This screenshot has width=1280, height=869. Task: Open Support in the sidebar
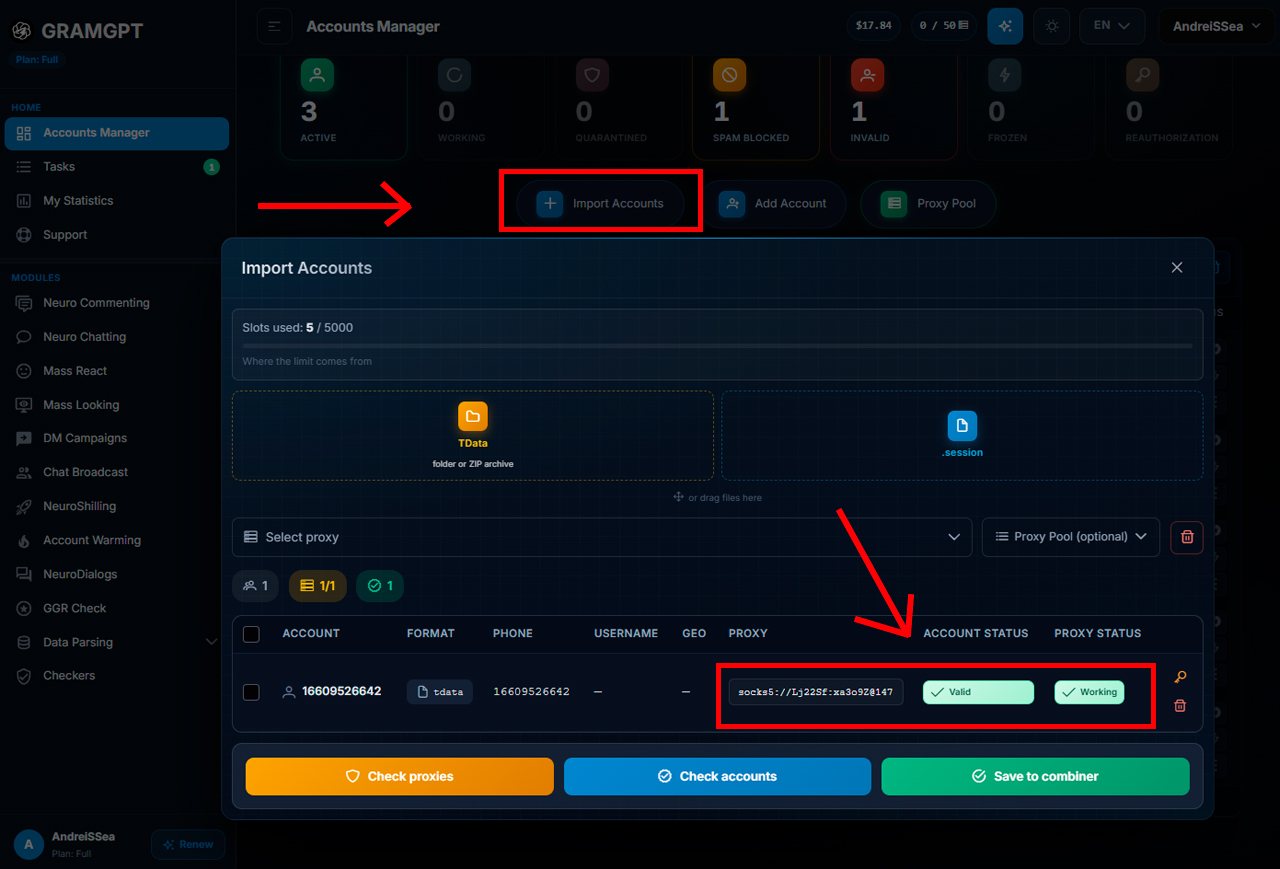click(x=117, y=235)
